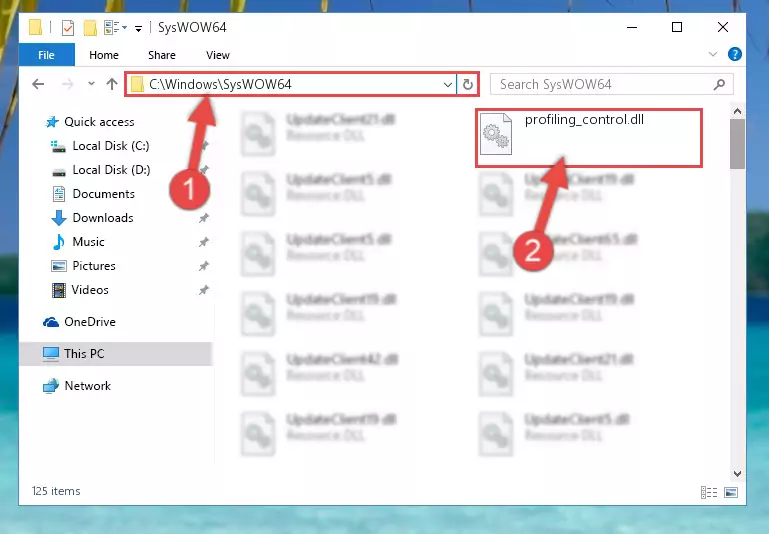
Task: Select Network in the navigation pane
Action: point(87,386)
